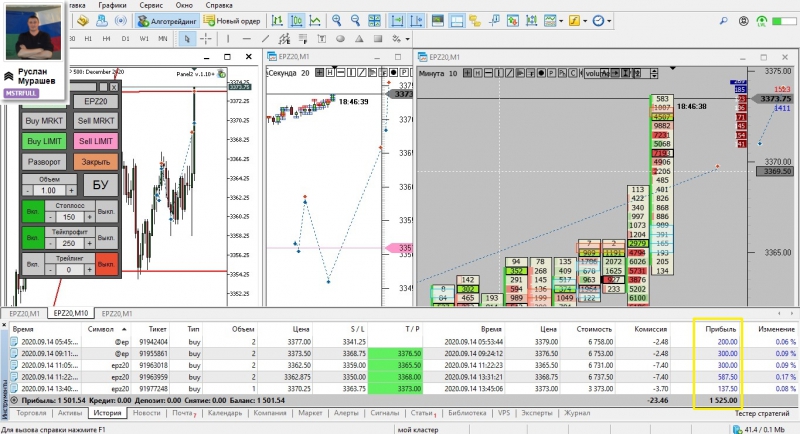
Task: Click the Sell MRKT button
Action: (x=96, y=121)
